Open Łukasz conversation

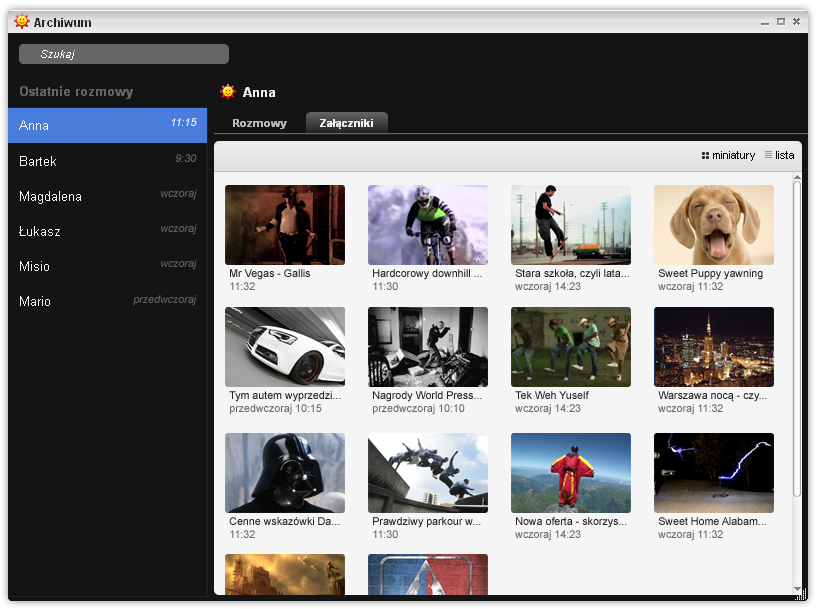pos(107,231)
